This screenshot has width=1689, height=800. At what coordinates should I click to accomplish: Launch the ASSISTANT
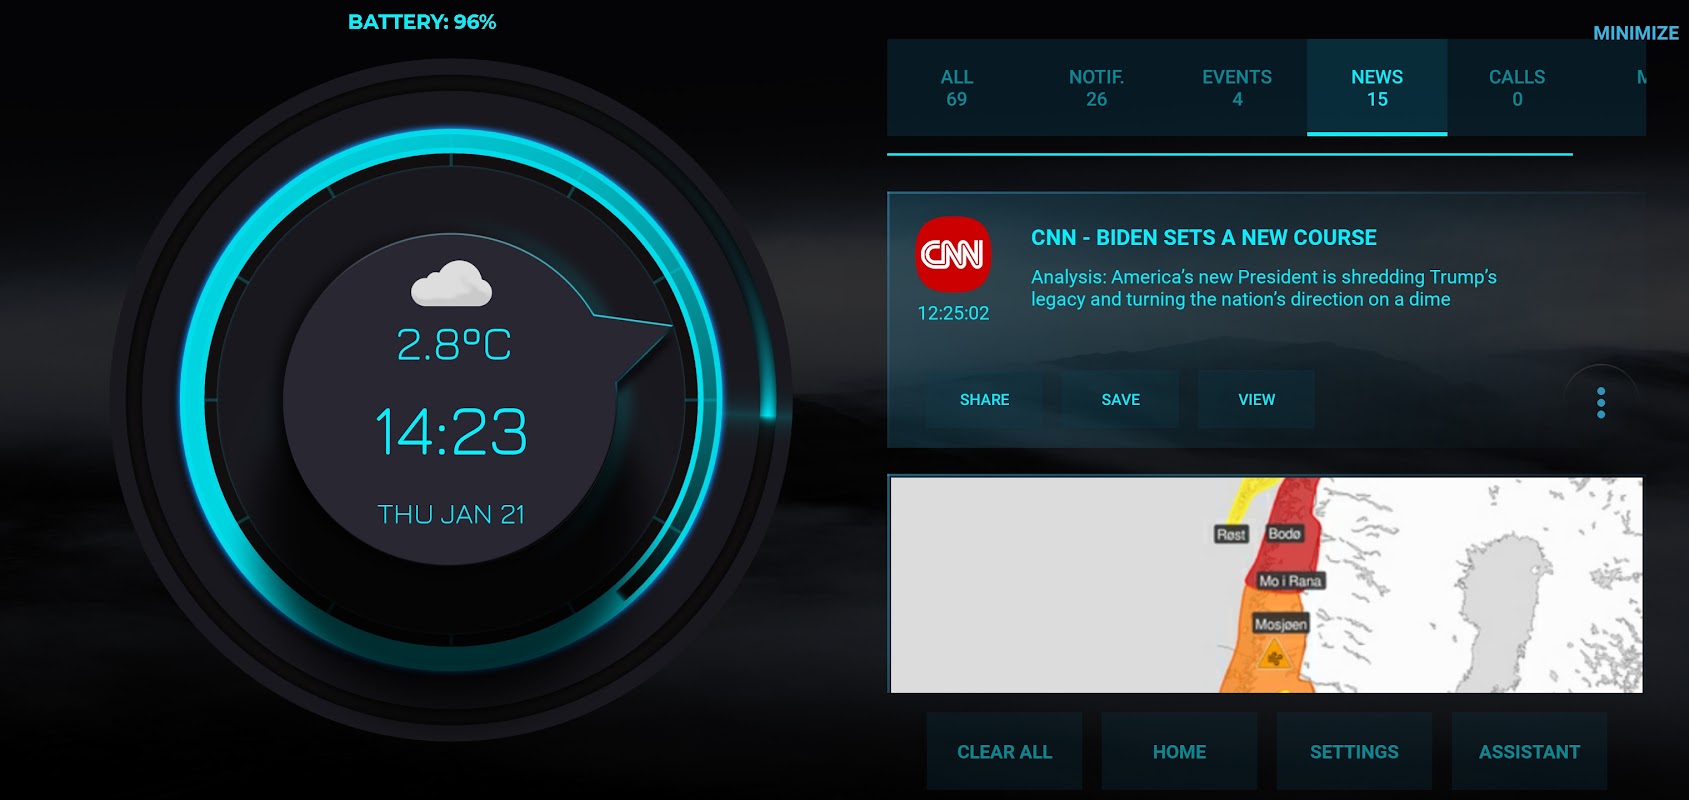tap(1529, 752)
